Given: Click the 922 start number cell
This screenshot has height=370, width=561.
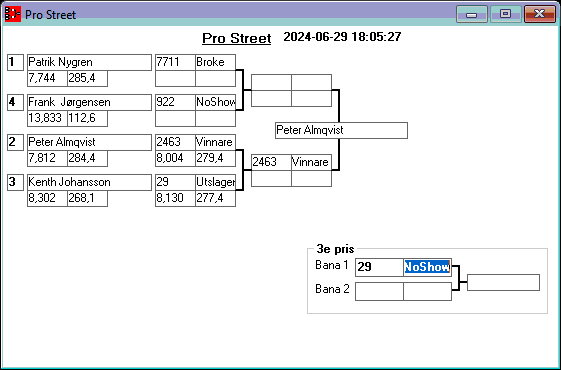Looking at the screenshot, I should (175, 102).
